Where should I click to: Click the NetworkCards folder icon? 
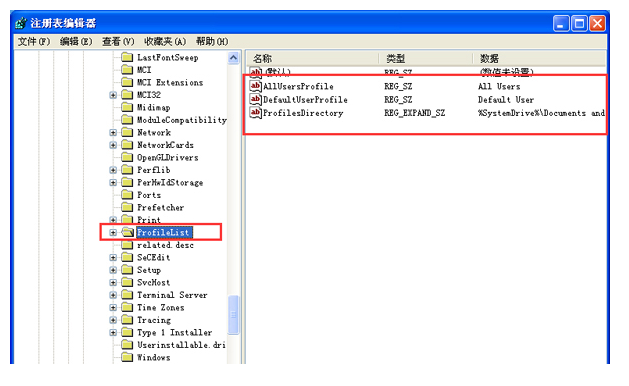tap(127, 145)
